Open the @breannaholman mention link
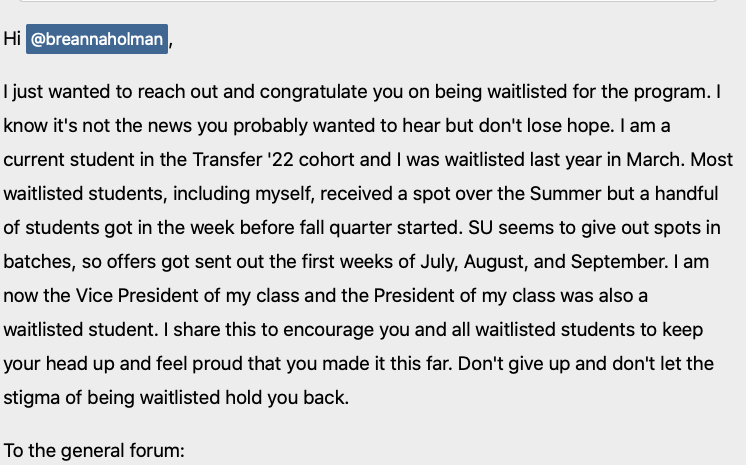 tap(97, 39)
